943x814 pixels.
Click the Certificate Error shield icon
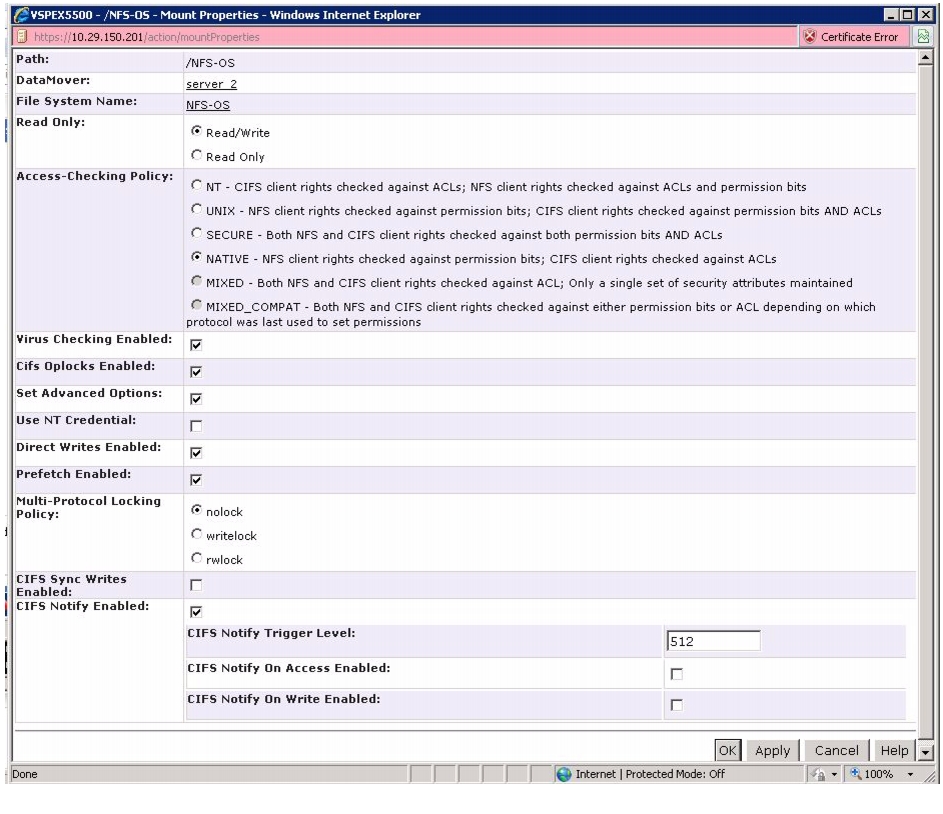809,37
